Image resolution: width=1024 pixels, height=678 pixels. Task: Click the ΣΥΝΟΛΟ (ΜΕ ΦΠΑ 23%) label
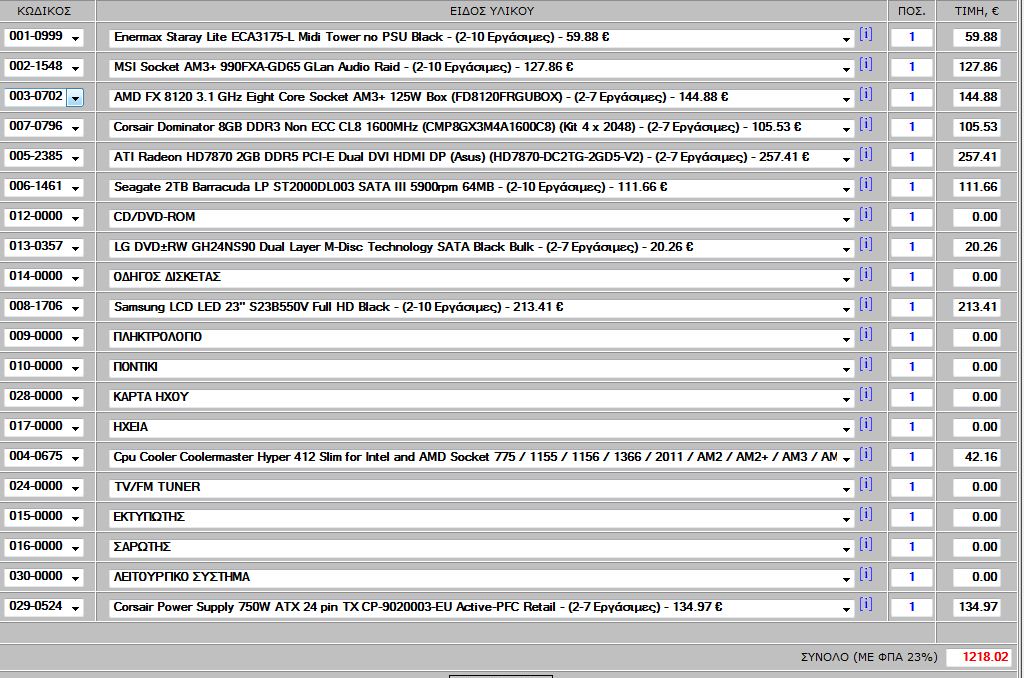click(x=869, y=657)
